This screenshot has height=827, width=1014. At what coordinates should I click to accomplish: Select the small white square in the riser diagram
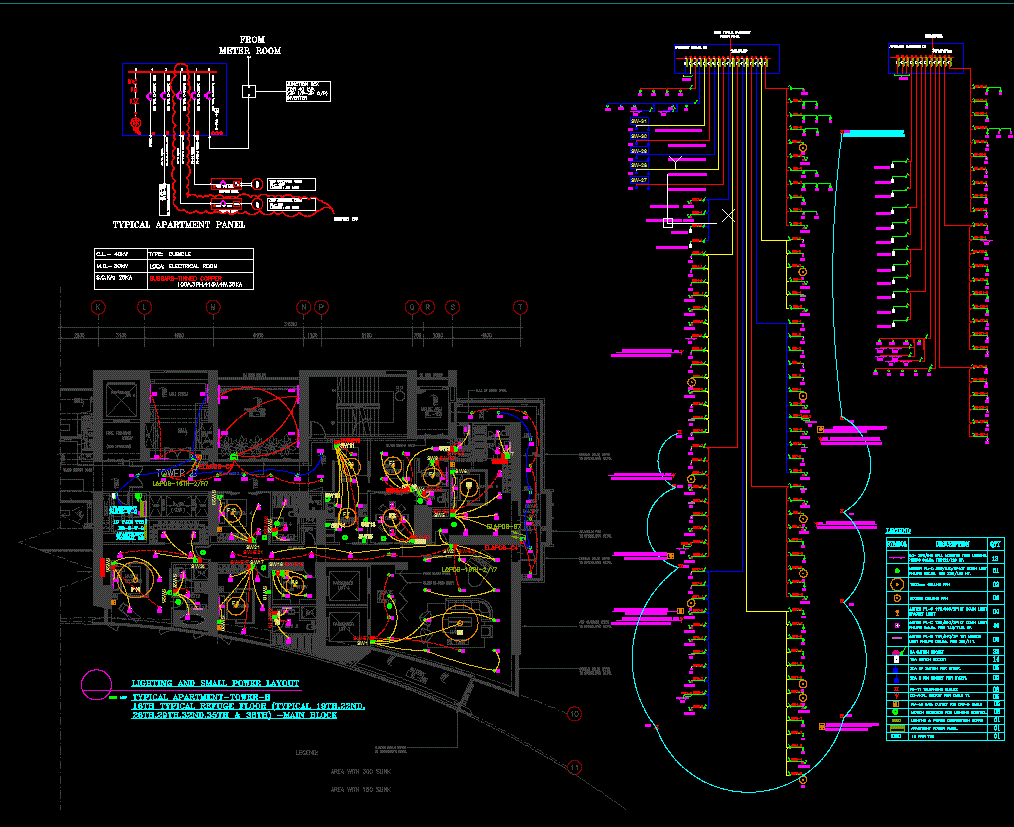667,223
